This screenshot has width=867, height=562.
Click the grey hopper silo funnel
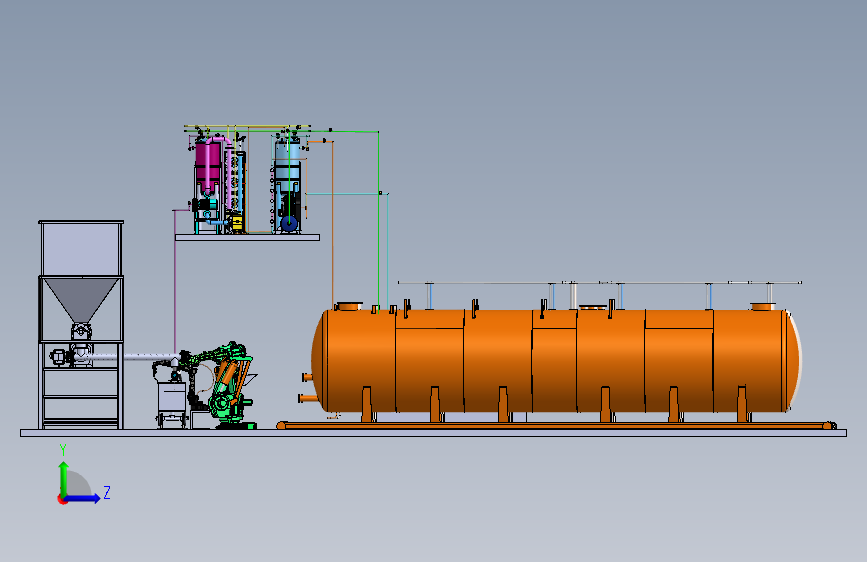point(81,299)
